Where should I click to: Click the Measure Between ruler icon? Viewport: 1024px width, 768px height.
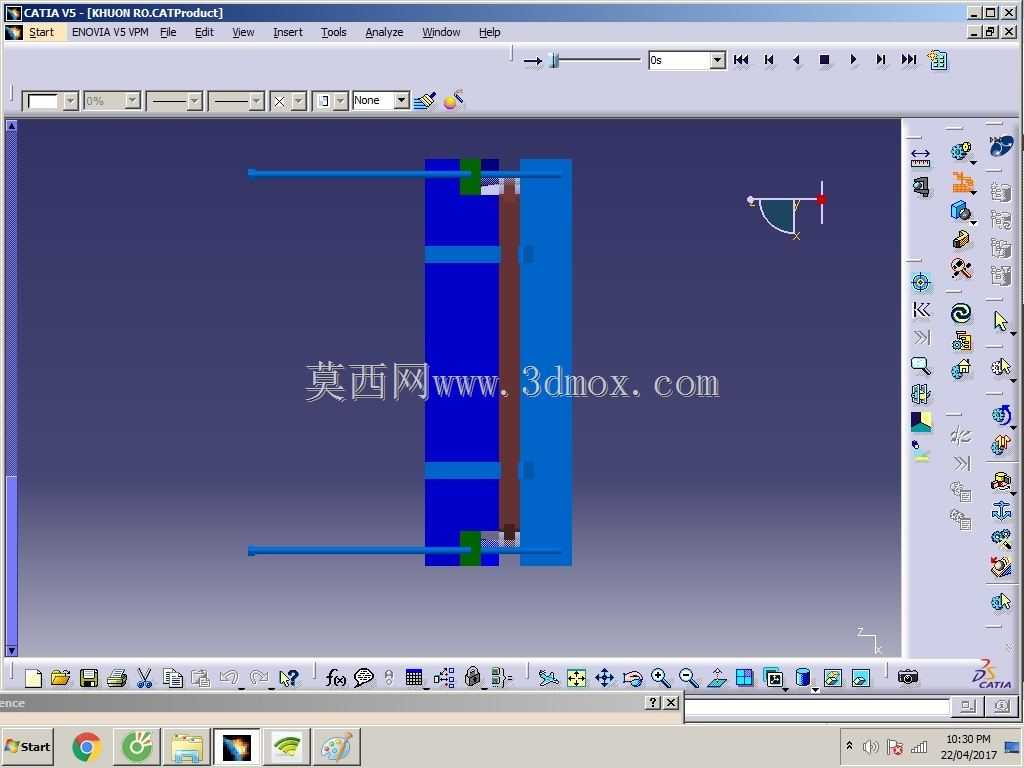[x=920, y=158]
